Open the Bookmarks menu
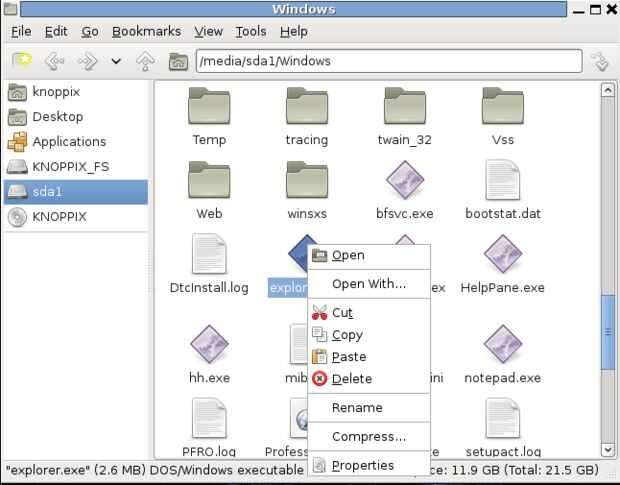The width and height of the screenshot is (620, 485). click(x=146, y=31)
